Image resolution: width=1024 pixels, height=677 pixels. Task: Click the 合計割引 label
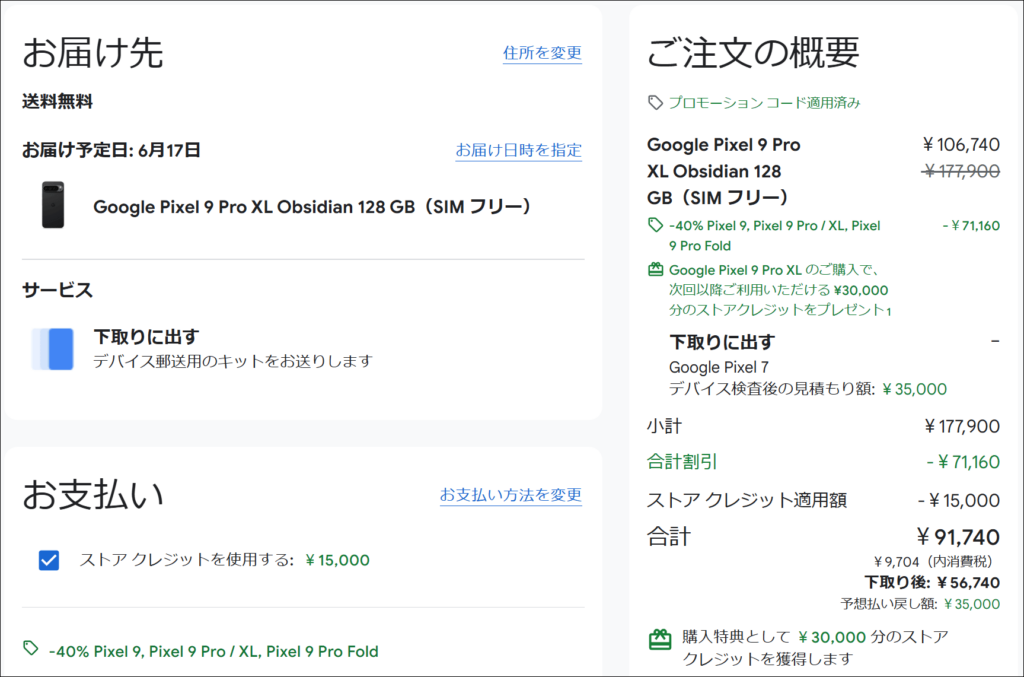(682, 462)
